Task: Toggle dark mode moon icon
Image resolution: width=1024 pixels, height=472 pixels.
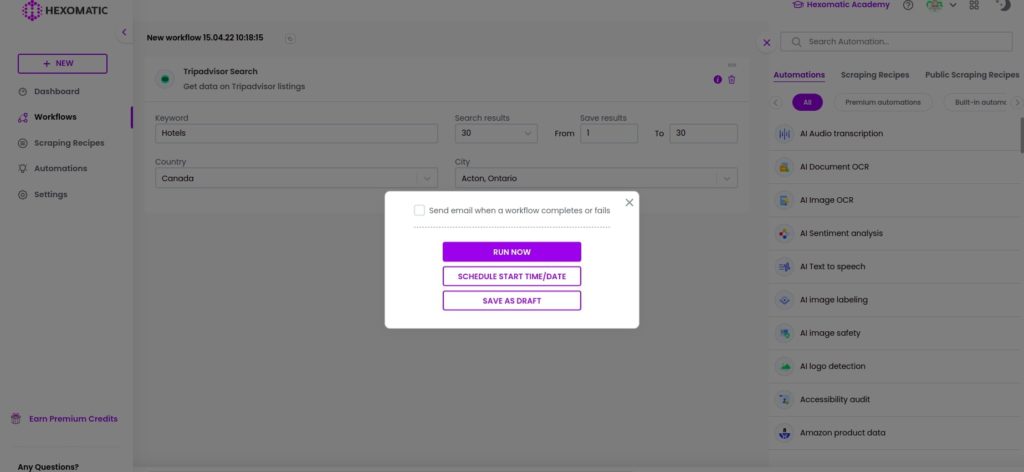Action: pyautogui.click(x=1003, y=5)
